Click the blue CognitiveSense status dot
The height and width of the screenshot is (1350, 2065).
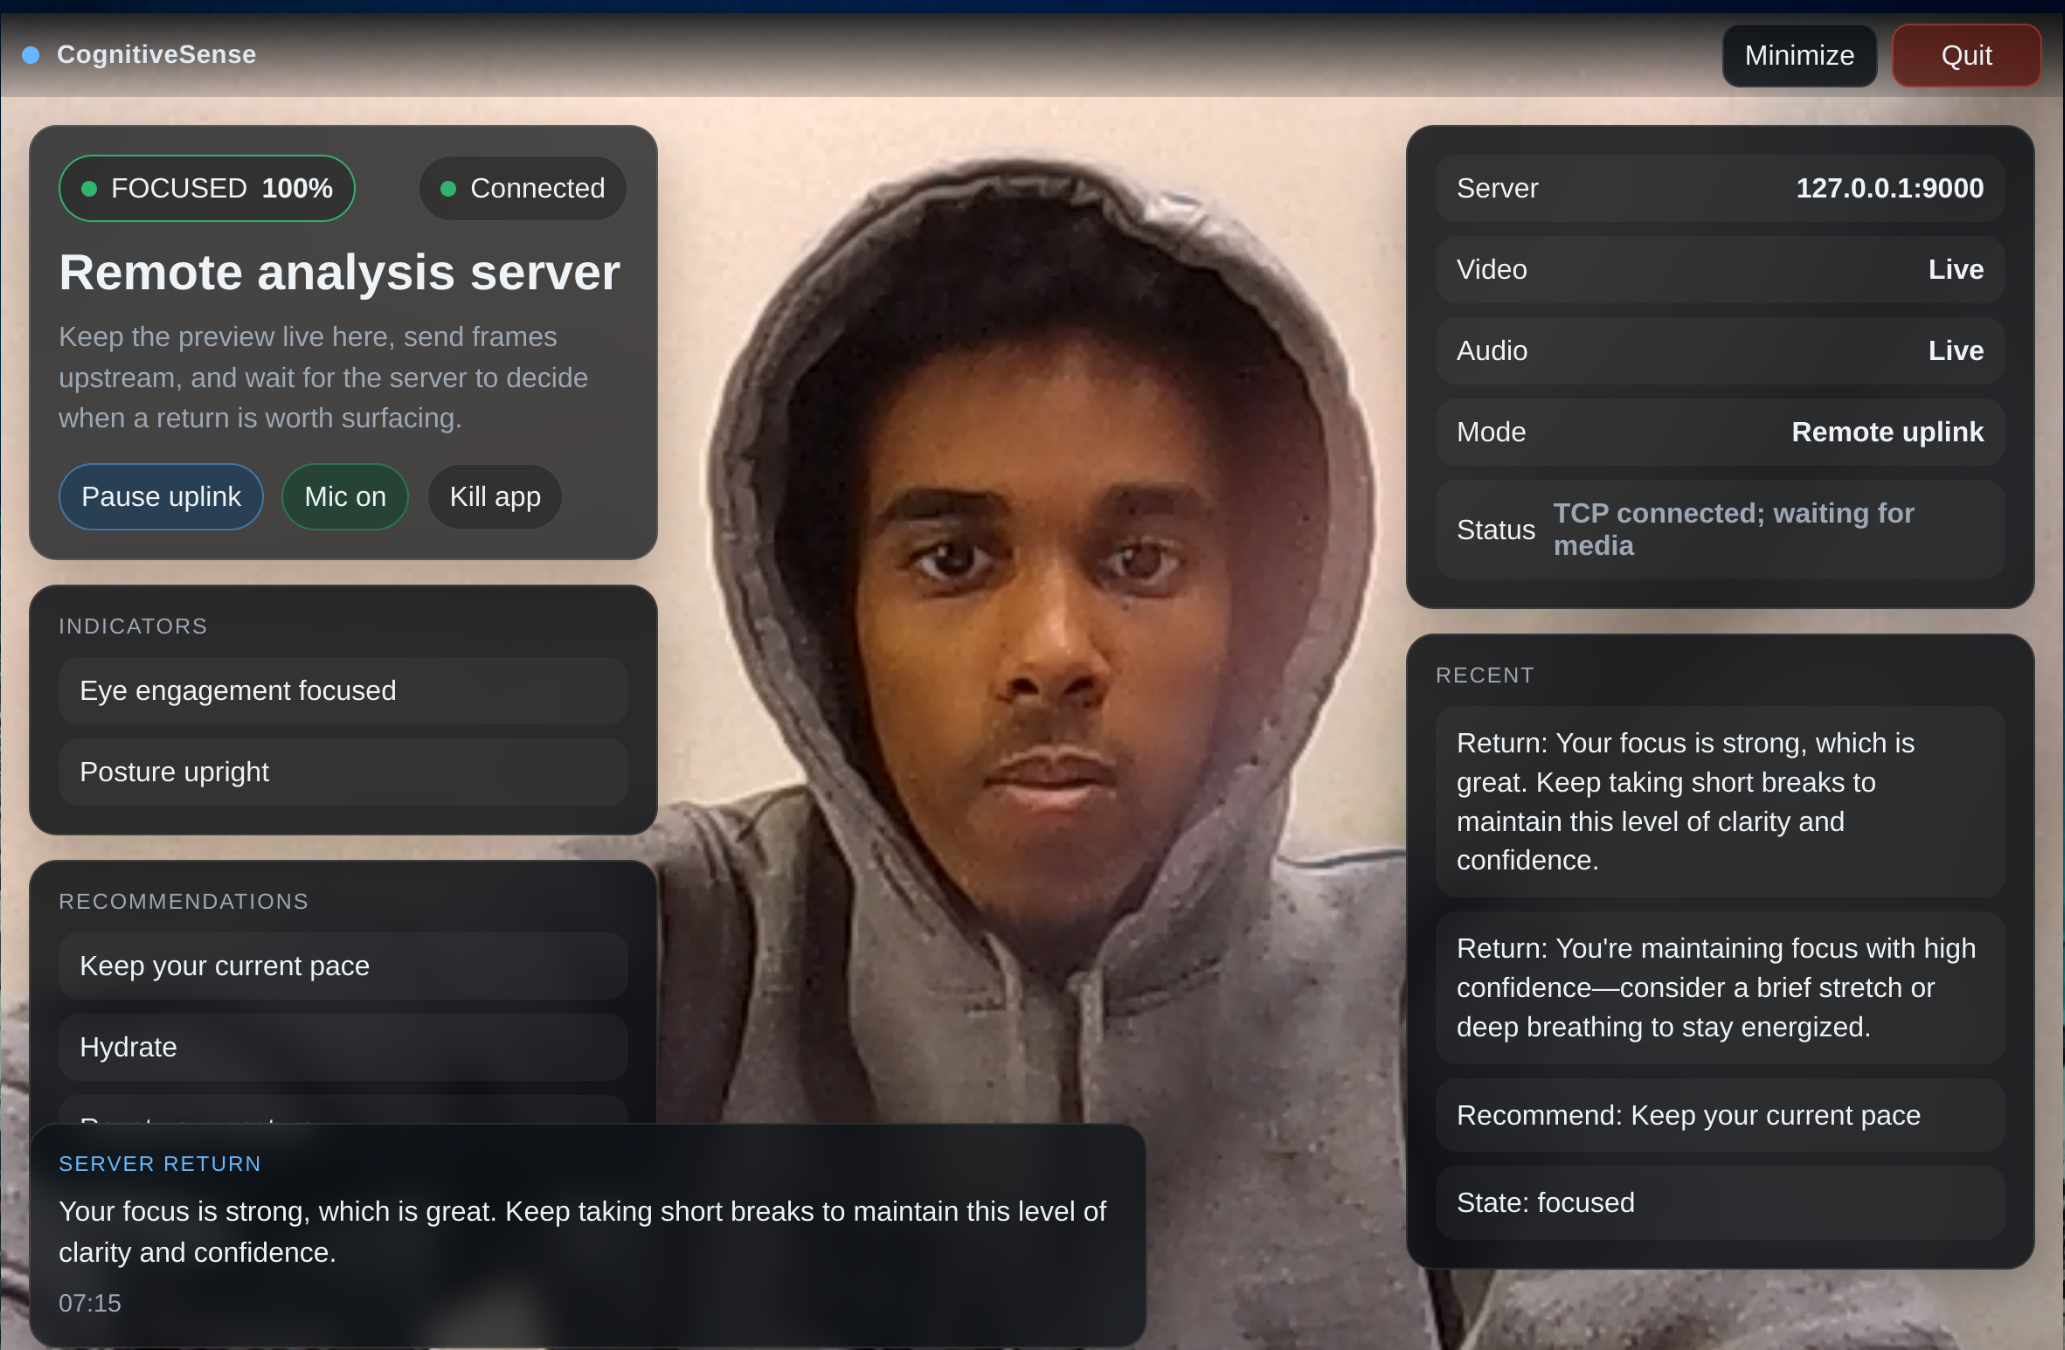31,55
